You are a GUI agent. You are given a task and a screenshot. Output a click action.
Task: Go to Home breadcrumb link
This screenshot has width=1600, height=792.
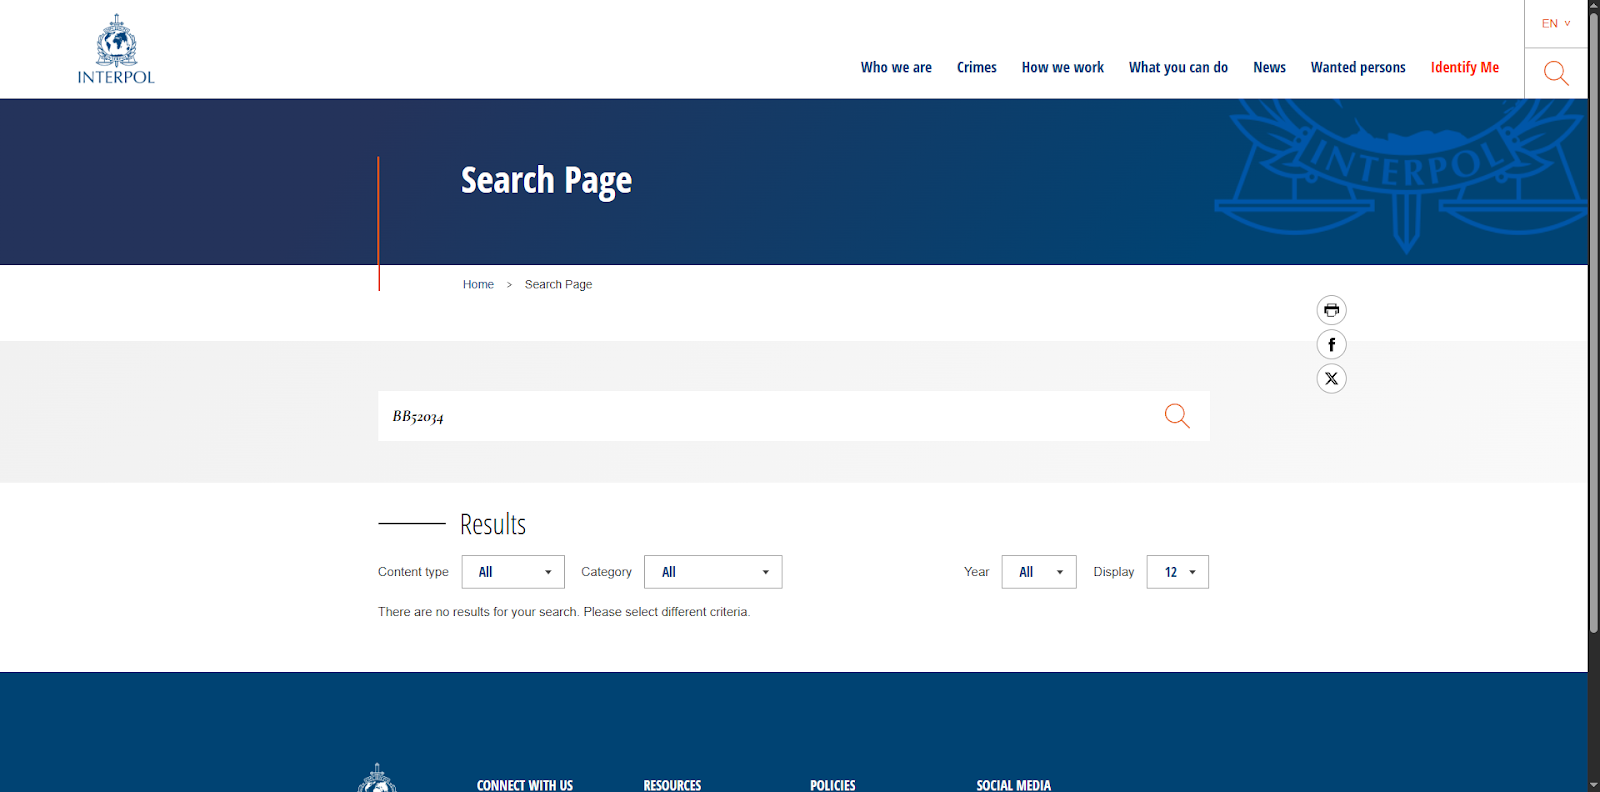pos(478,285)
